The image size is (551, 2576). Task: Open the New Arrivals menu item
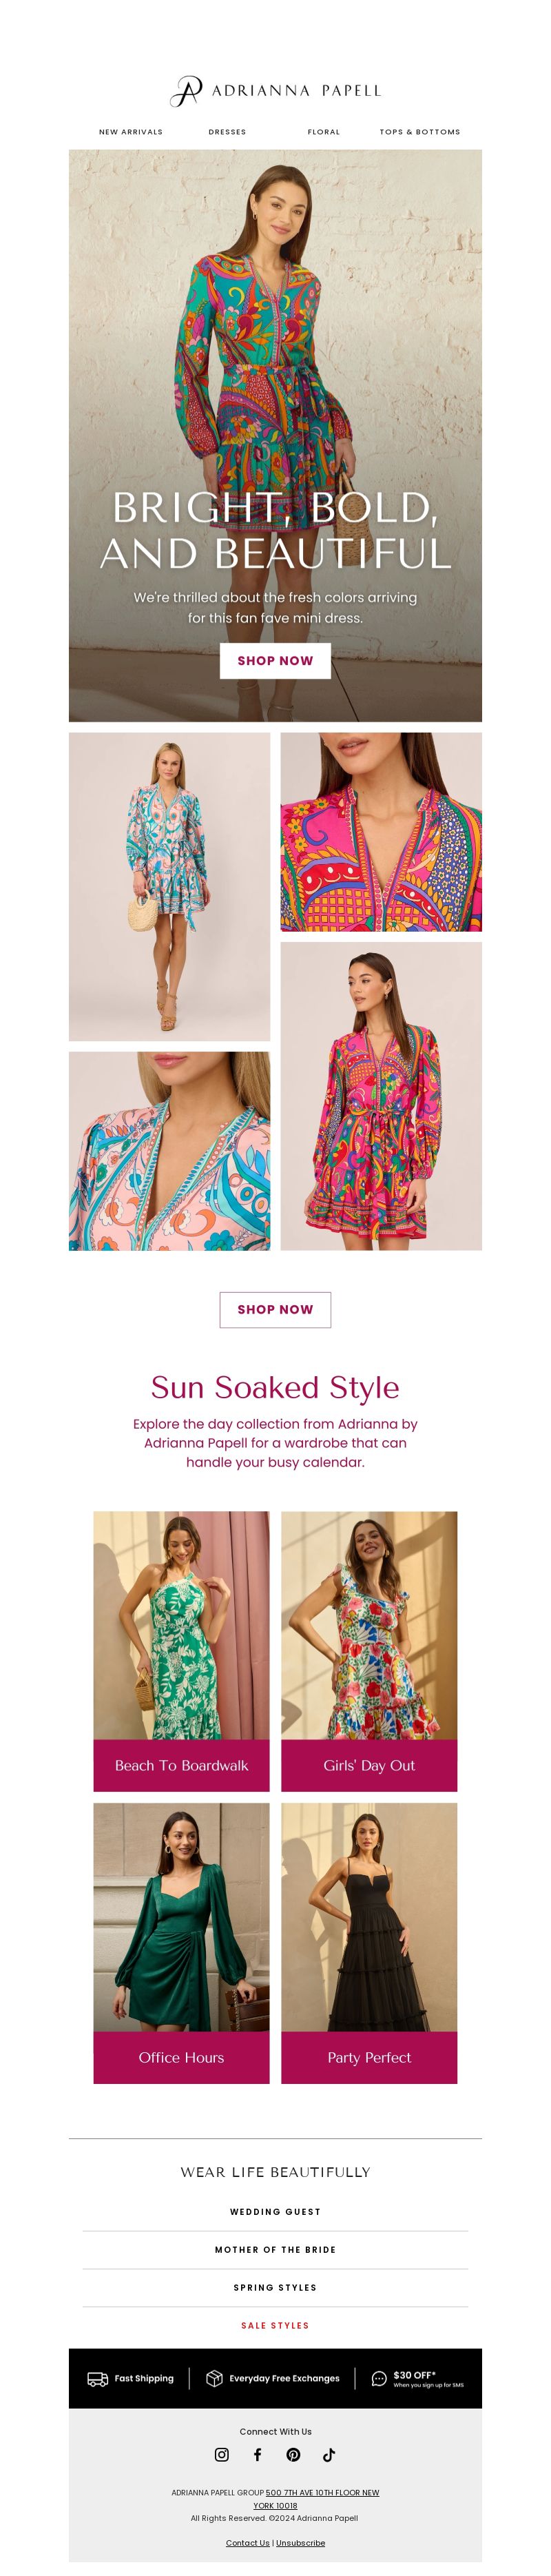pos(131,132)
